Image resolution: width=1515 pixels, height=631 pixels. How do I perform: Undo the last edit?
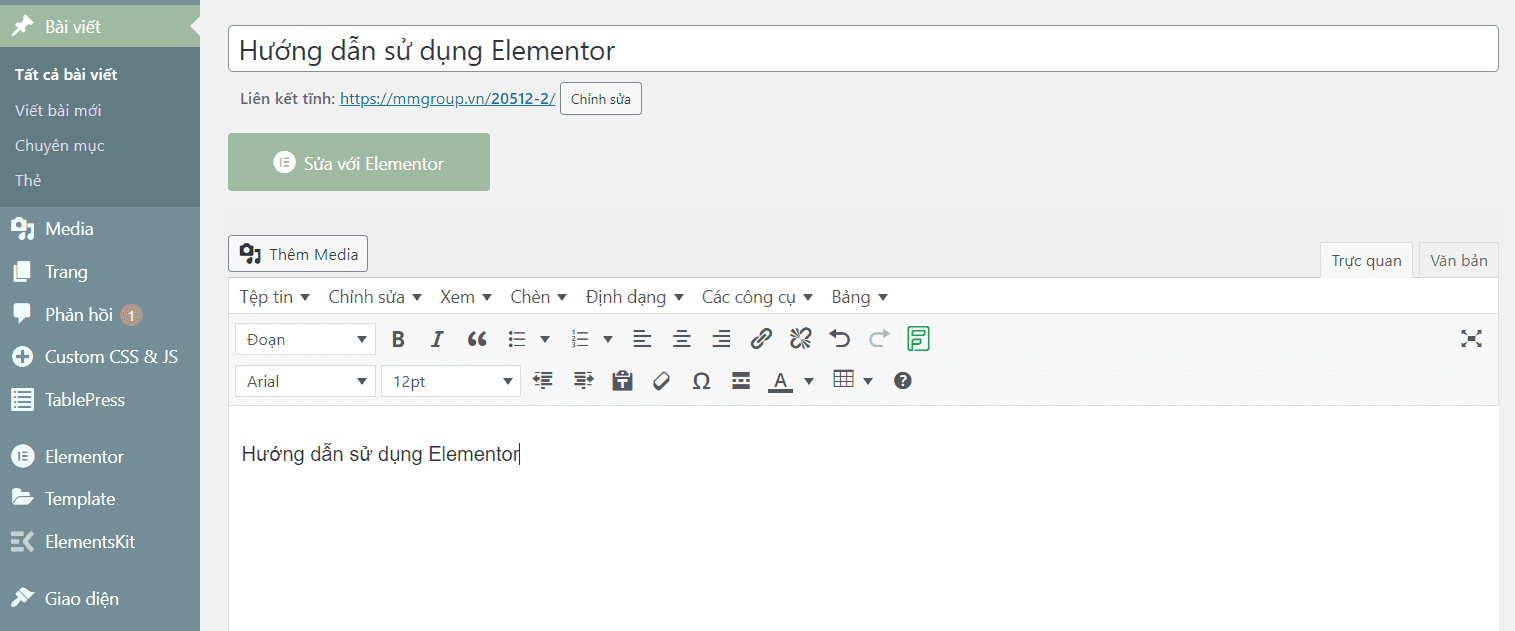coord(840,340)
